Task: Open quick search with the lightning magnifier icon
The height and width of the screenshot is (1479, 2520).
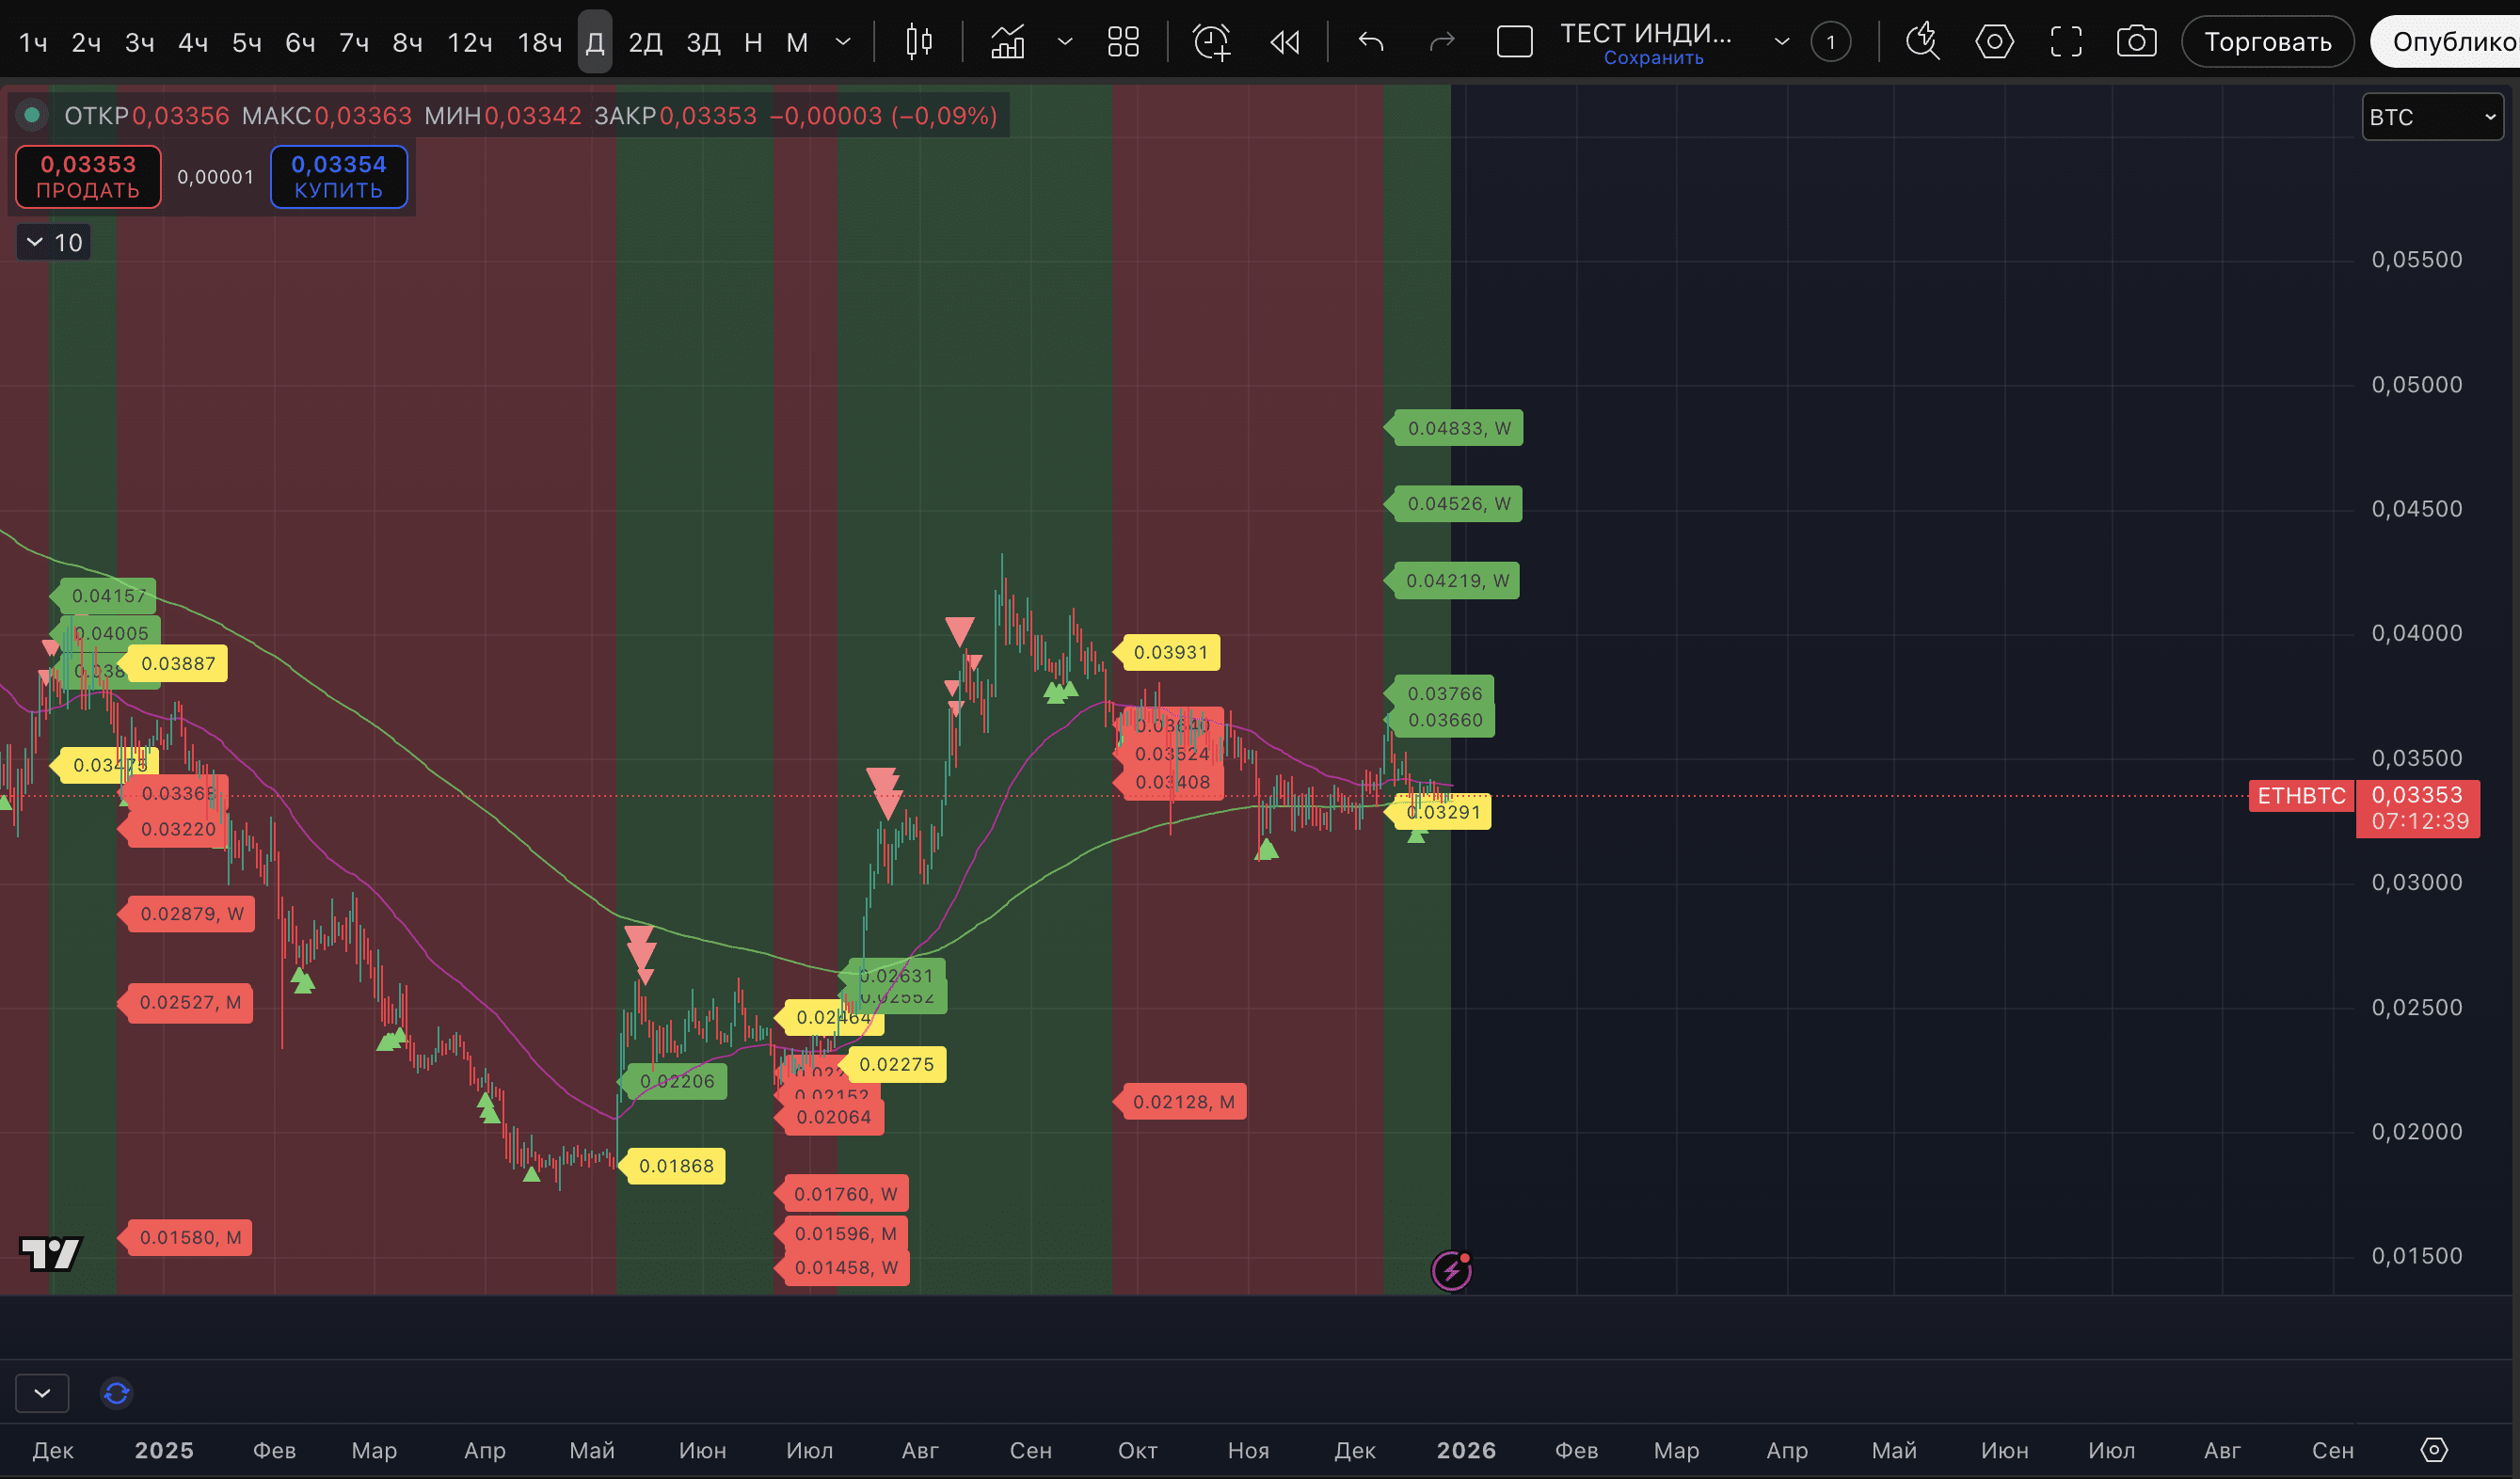Action: pyautogui.click(x=1921, y=42)
